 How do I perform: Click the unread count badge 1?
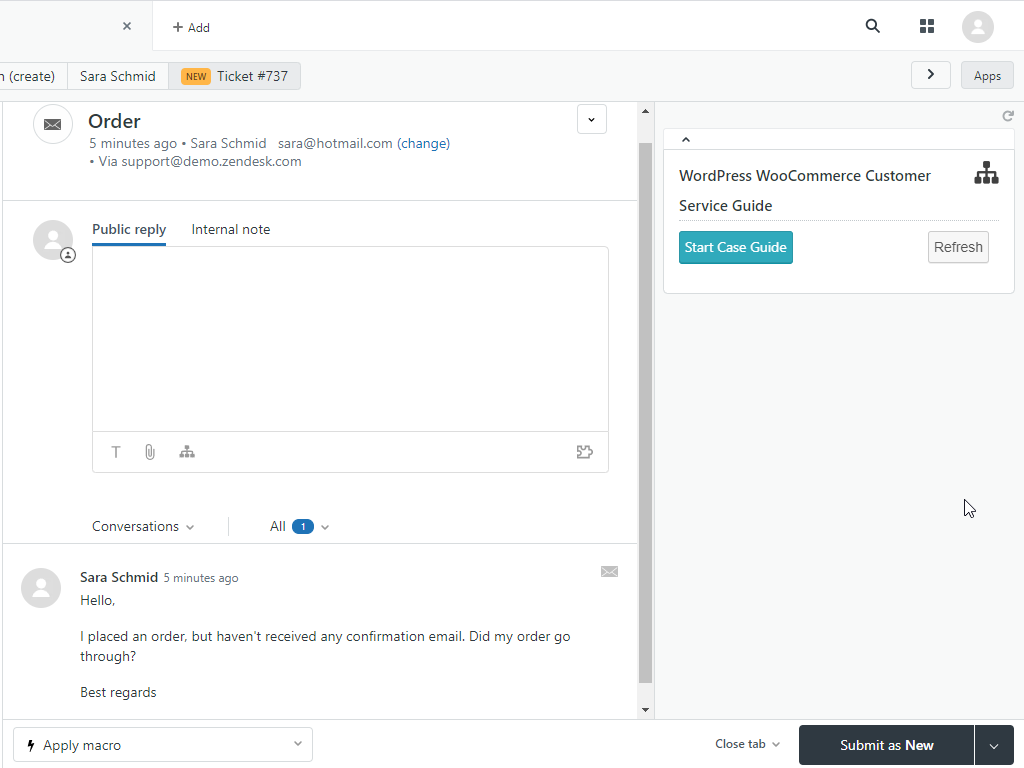[302, 526]
